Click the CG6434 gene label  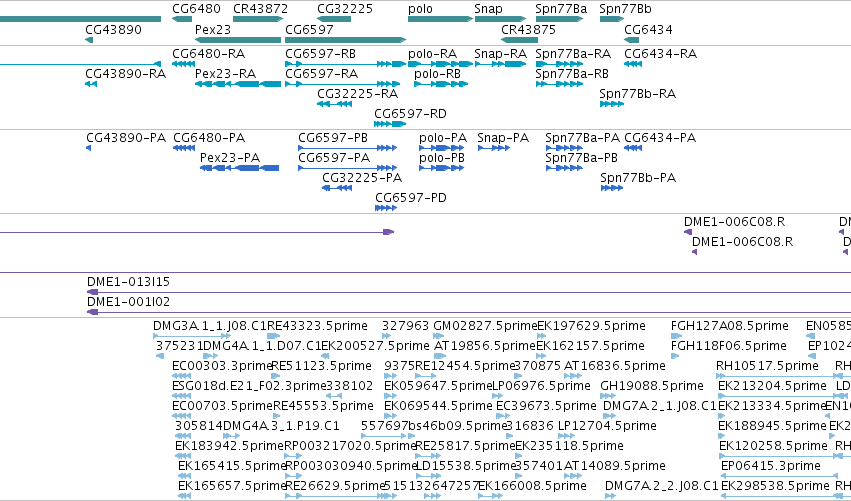point(648,29)
